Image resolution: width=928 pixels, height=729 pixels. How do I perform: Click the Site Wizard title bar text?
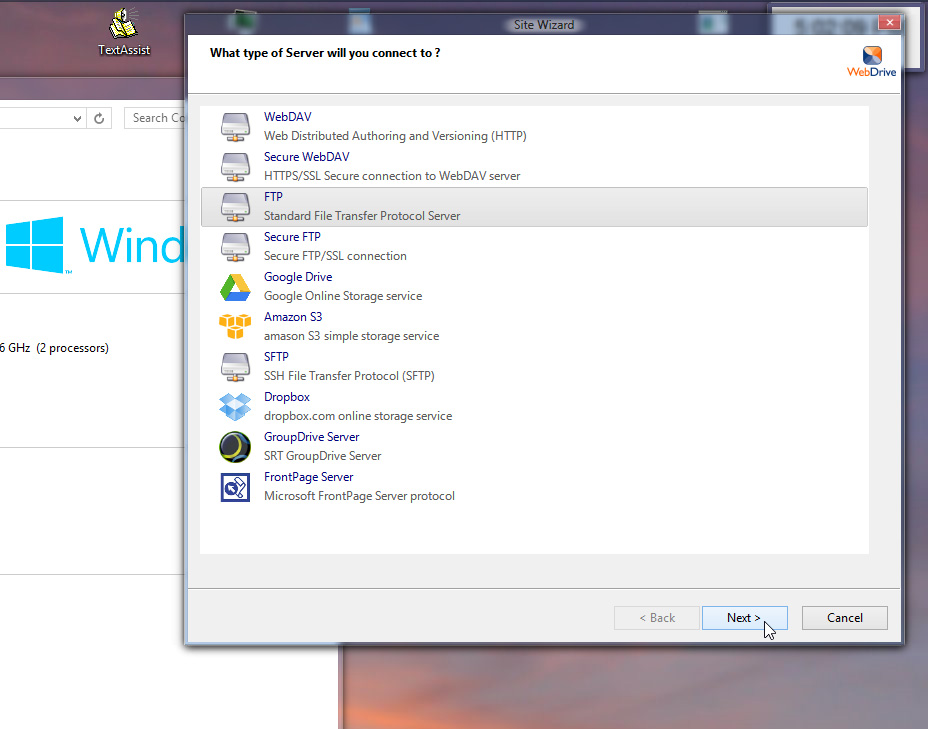pyautogui.click(x=543, y=25)
